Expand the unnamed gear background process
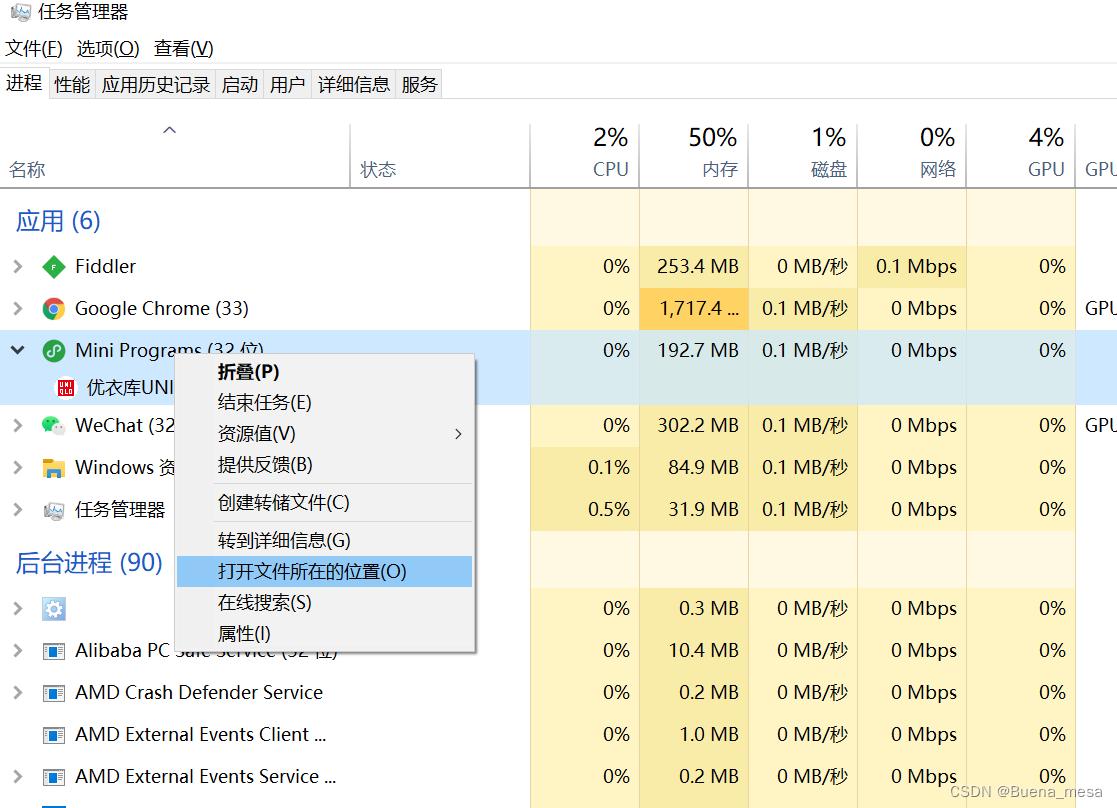Image resolution: width=1117 pixels, height=808 pixels. click(18, 608)
